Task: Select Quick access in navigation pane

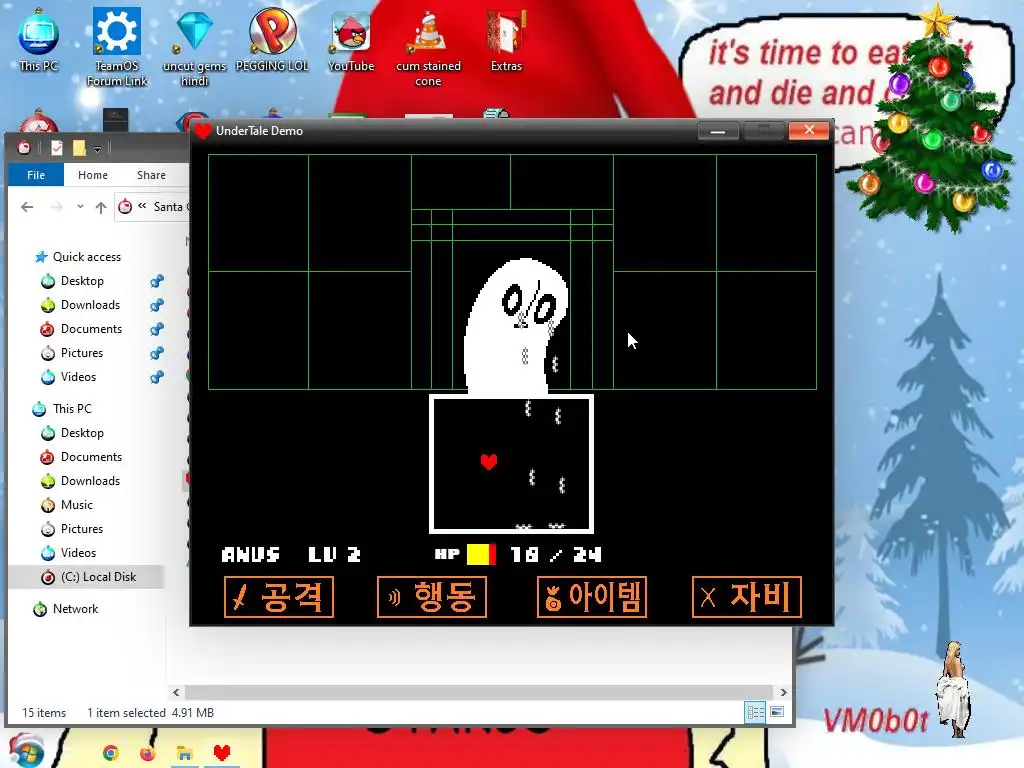Action: click(86, 257)
